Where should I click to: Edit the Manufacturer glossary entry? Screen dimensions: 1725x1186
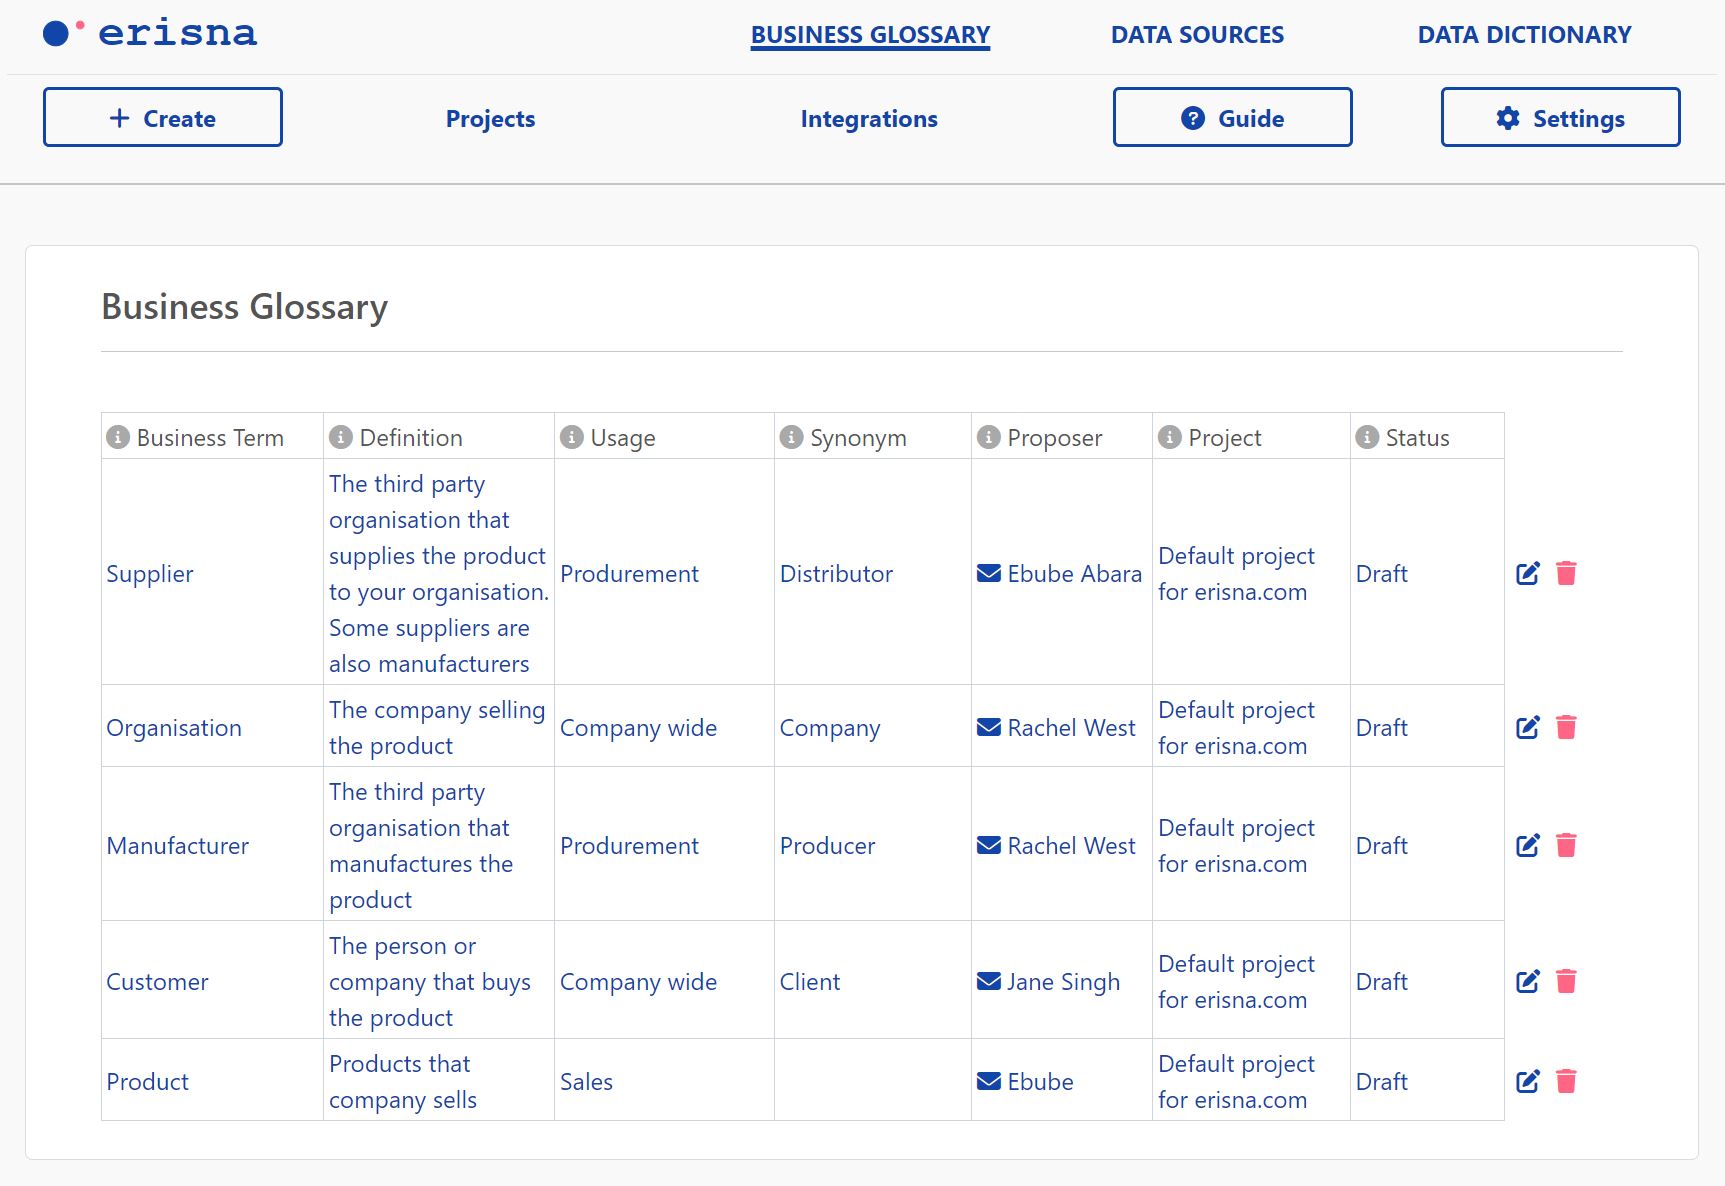point(1527,846)
